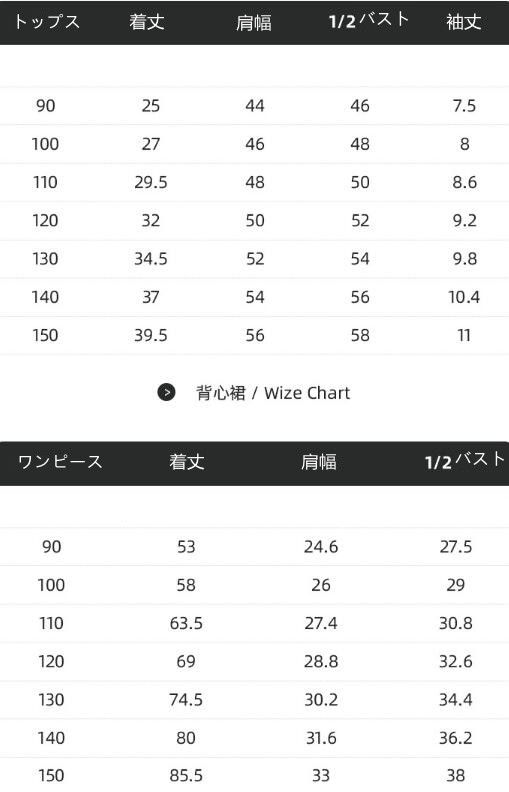Click the 背心裙 / Wize Chart heading

(273, 393)
